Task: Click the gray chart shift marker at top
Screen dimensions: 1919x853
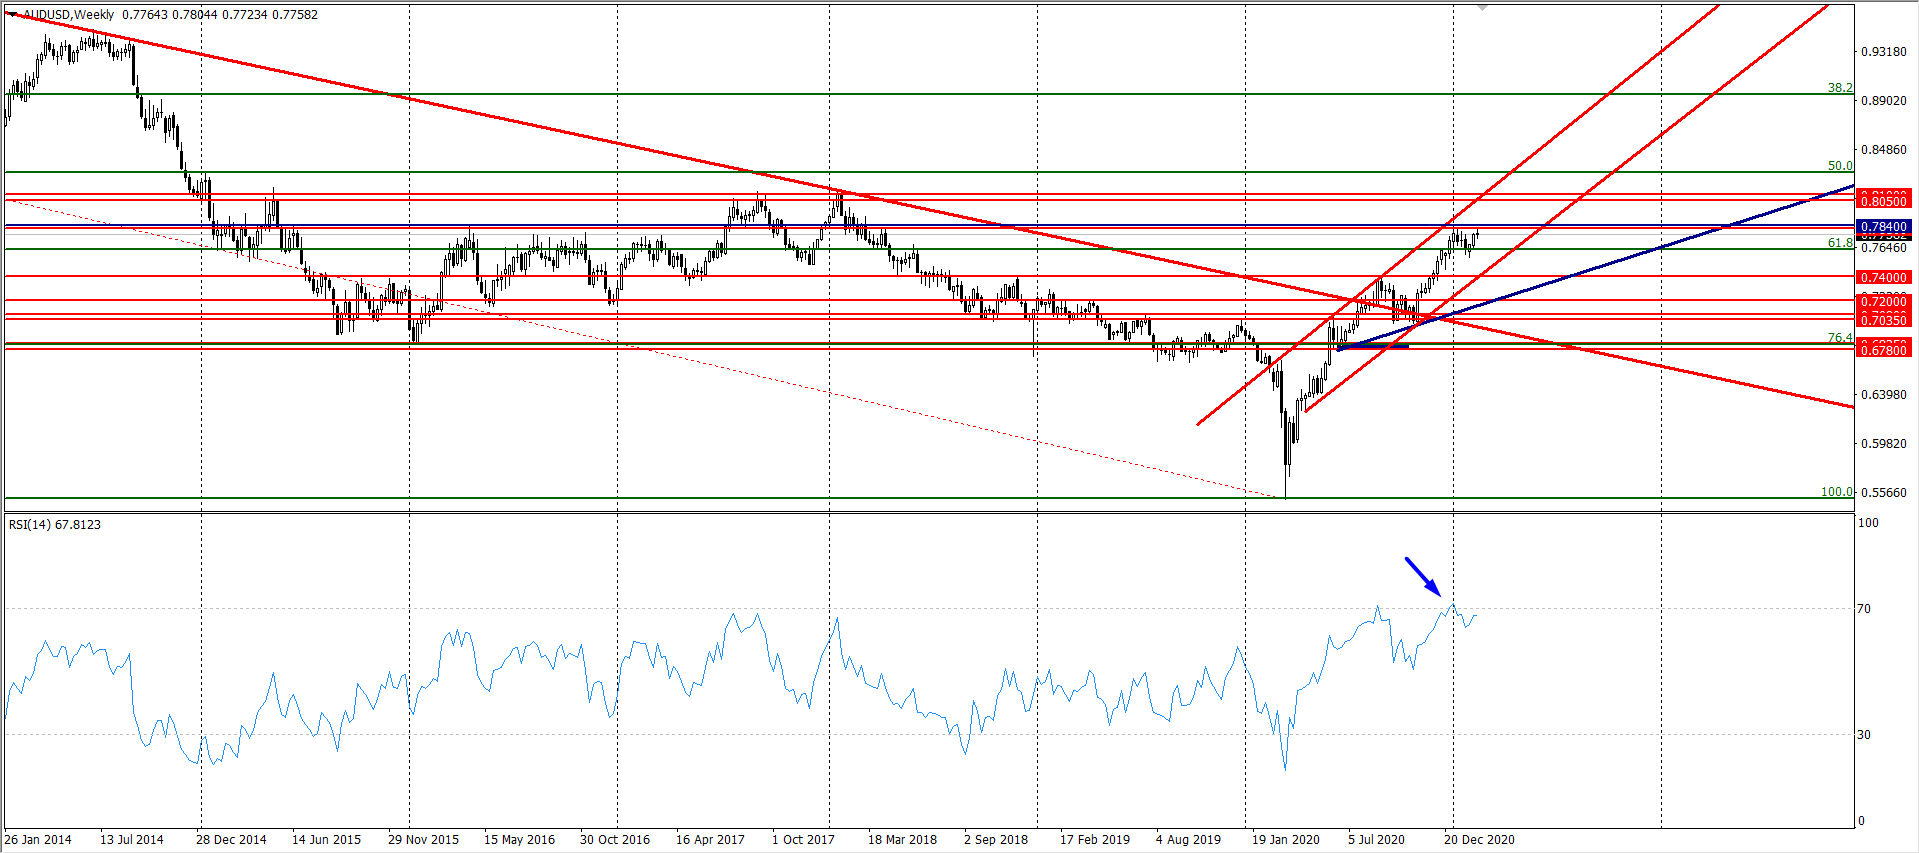Action: point(1482,8)
